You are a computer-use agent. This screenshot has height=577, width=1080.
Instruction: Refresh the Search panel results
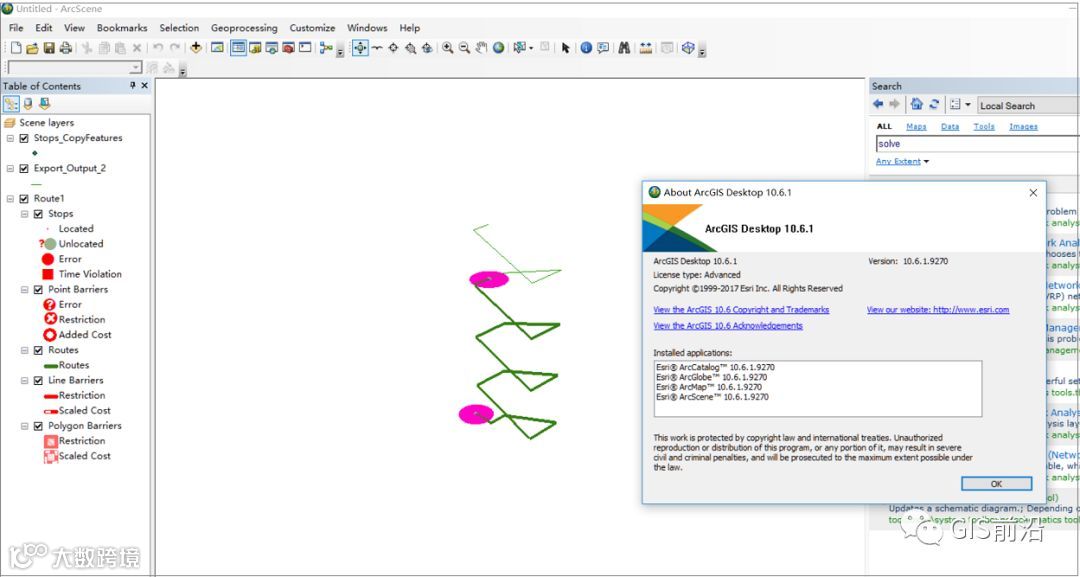(934, 105)
